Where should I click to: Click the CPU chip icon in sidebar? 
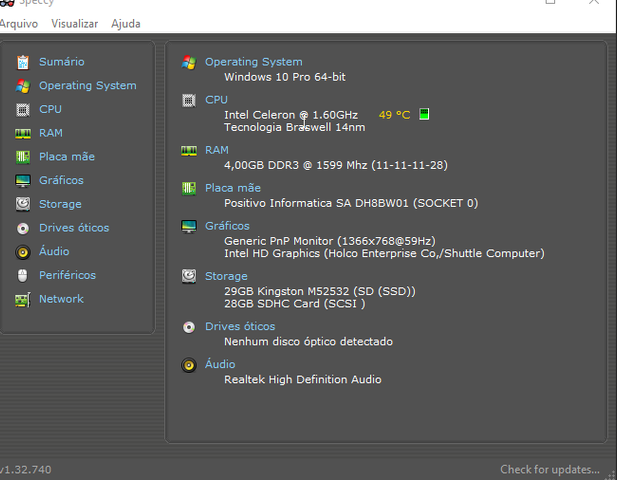click(23, 110)
